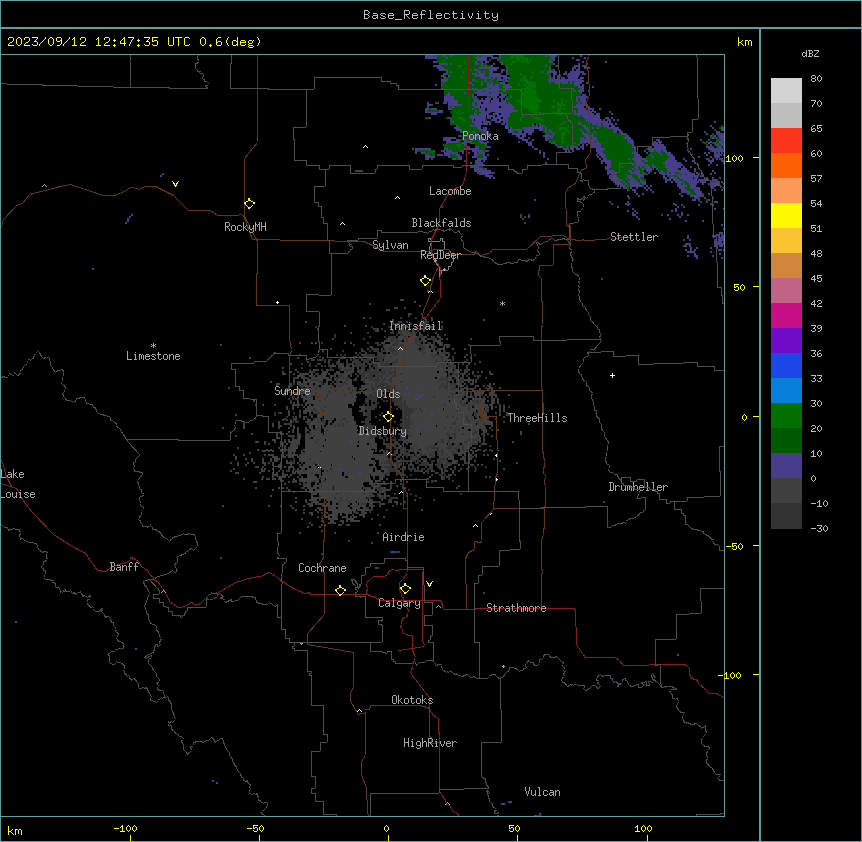The height and width of the screenshot is (842, 862).
Task: Click the Vulcan label
Action: [543, 792]
